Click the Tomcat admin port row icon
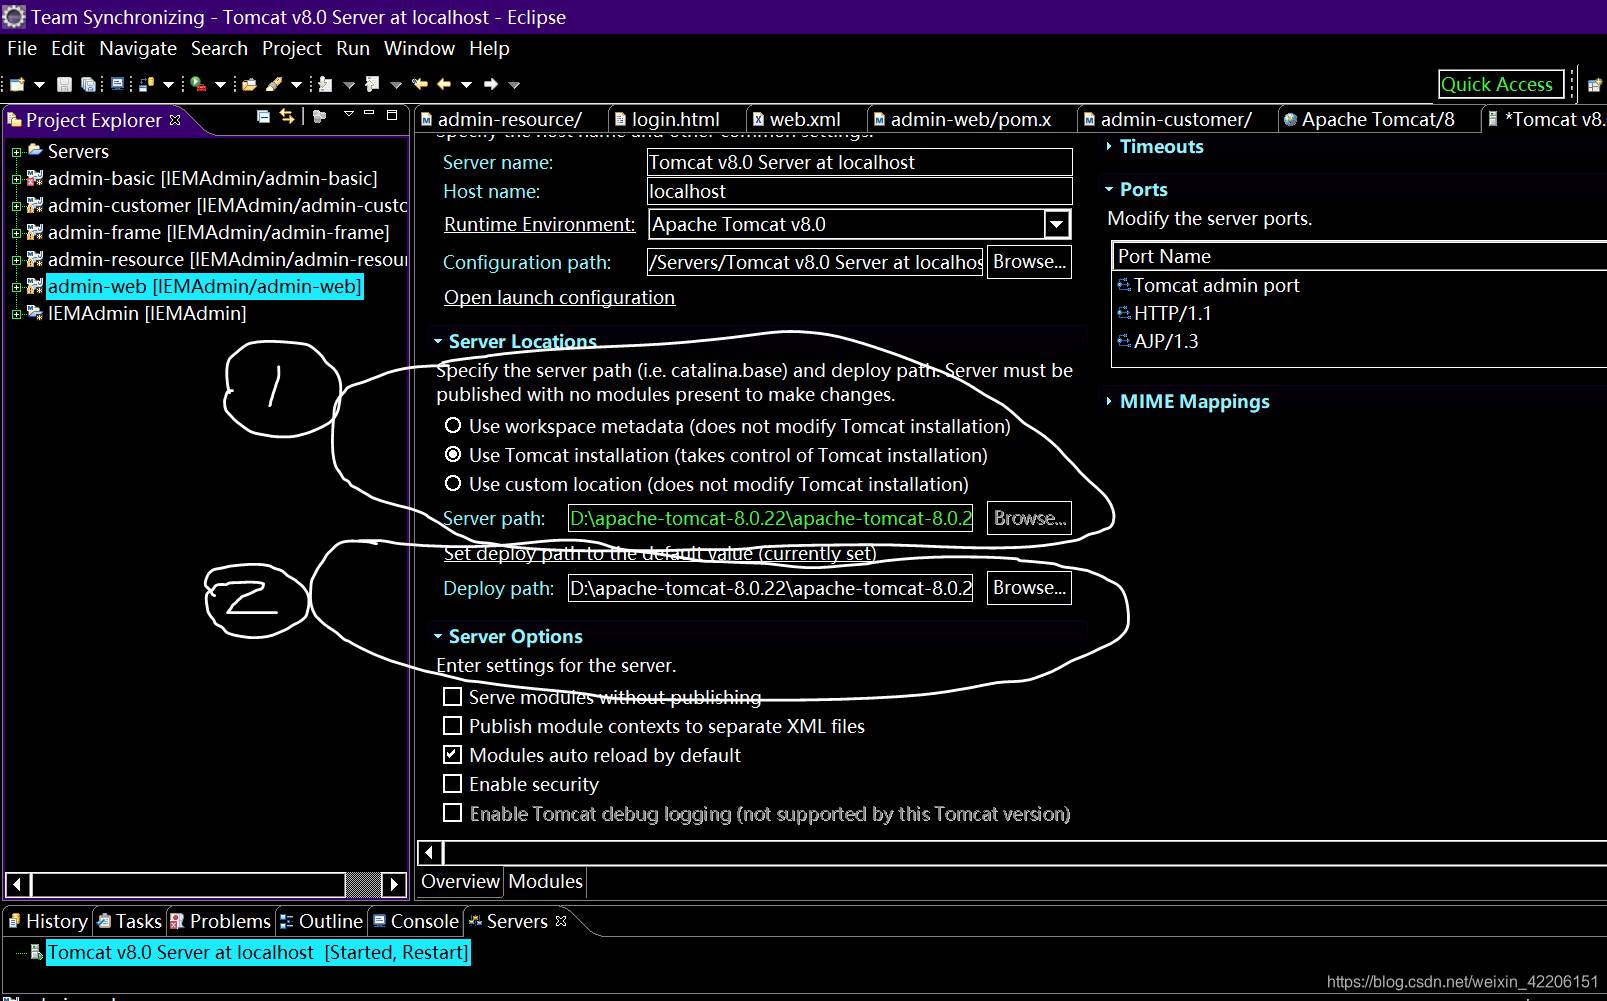The image size is (1607, 1001). click(x=1124, y=285)
